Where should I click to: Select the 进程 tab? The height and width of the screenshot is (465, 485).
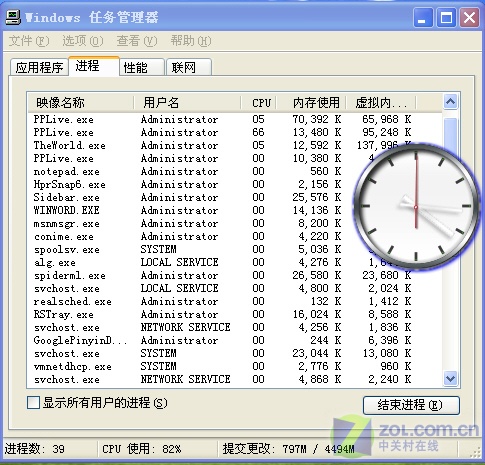(94, 66)
